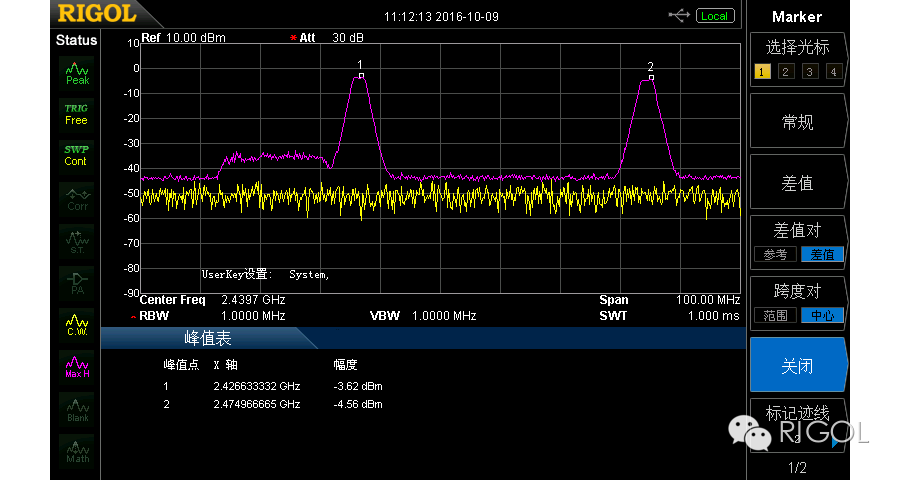Image resolution: width=900 pixels, height=480 pixels.
Task: Set 差值对 to 差值
Action: pyautogui.click(x=822, y=254)
